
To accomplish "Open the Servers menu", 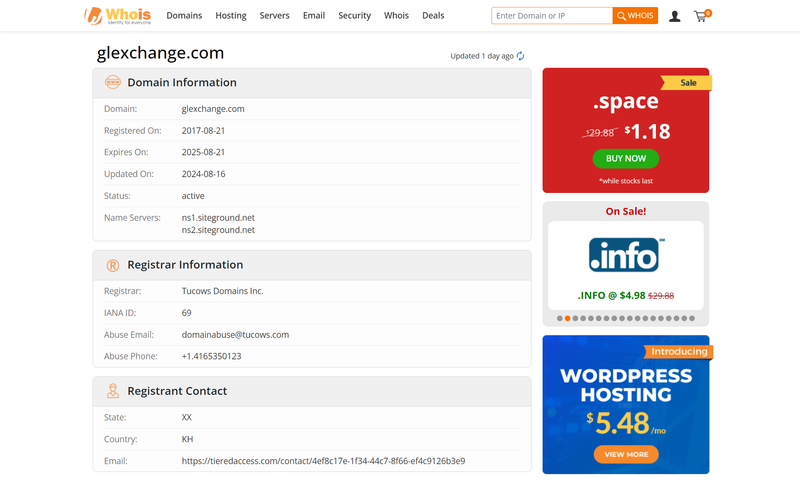I will tap(274, 16).
